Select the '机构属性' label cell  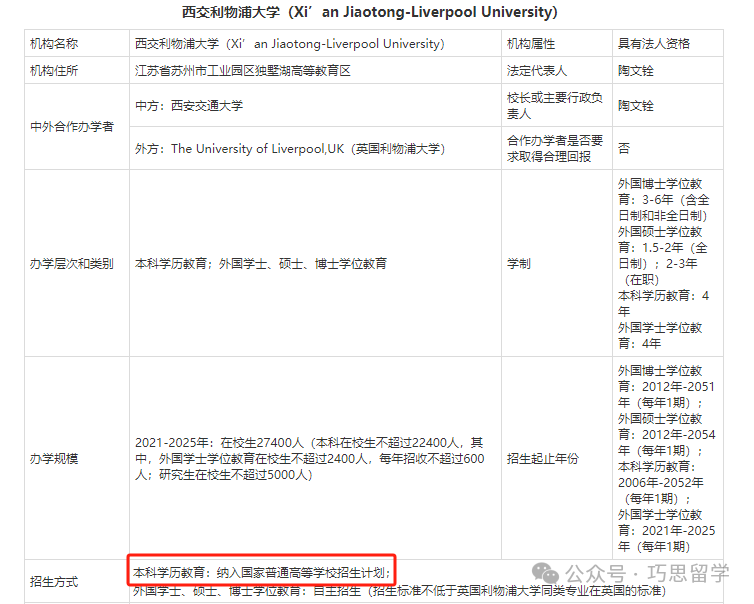click(x=557, y=43)
